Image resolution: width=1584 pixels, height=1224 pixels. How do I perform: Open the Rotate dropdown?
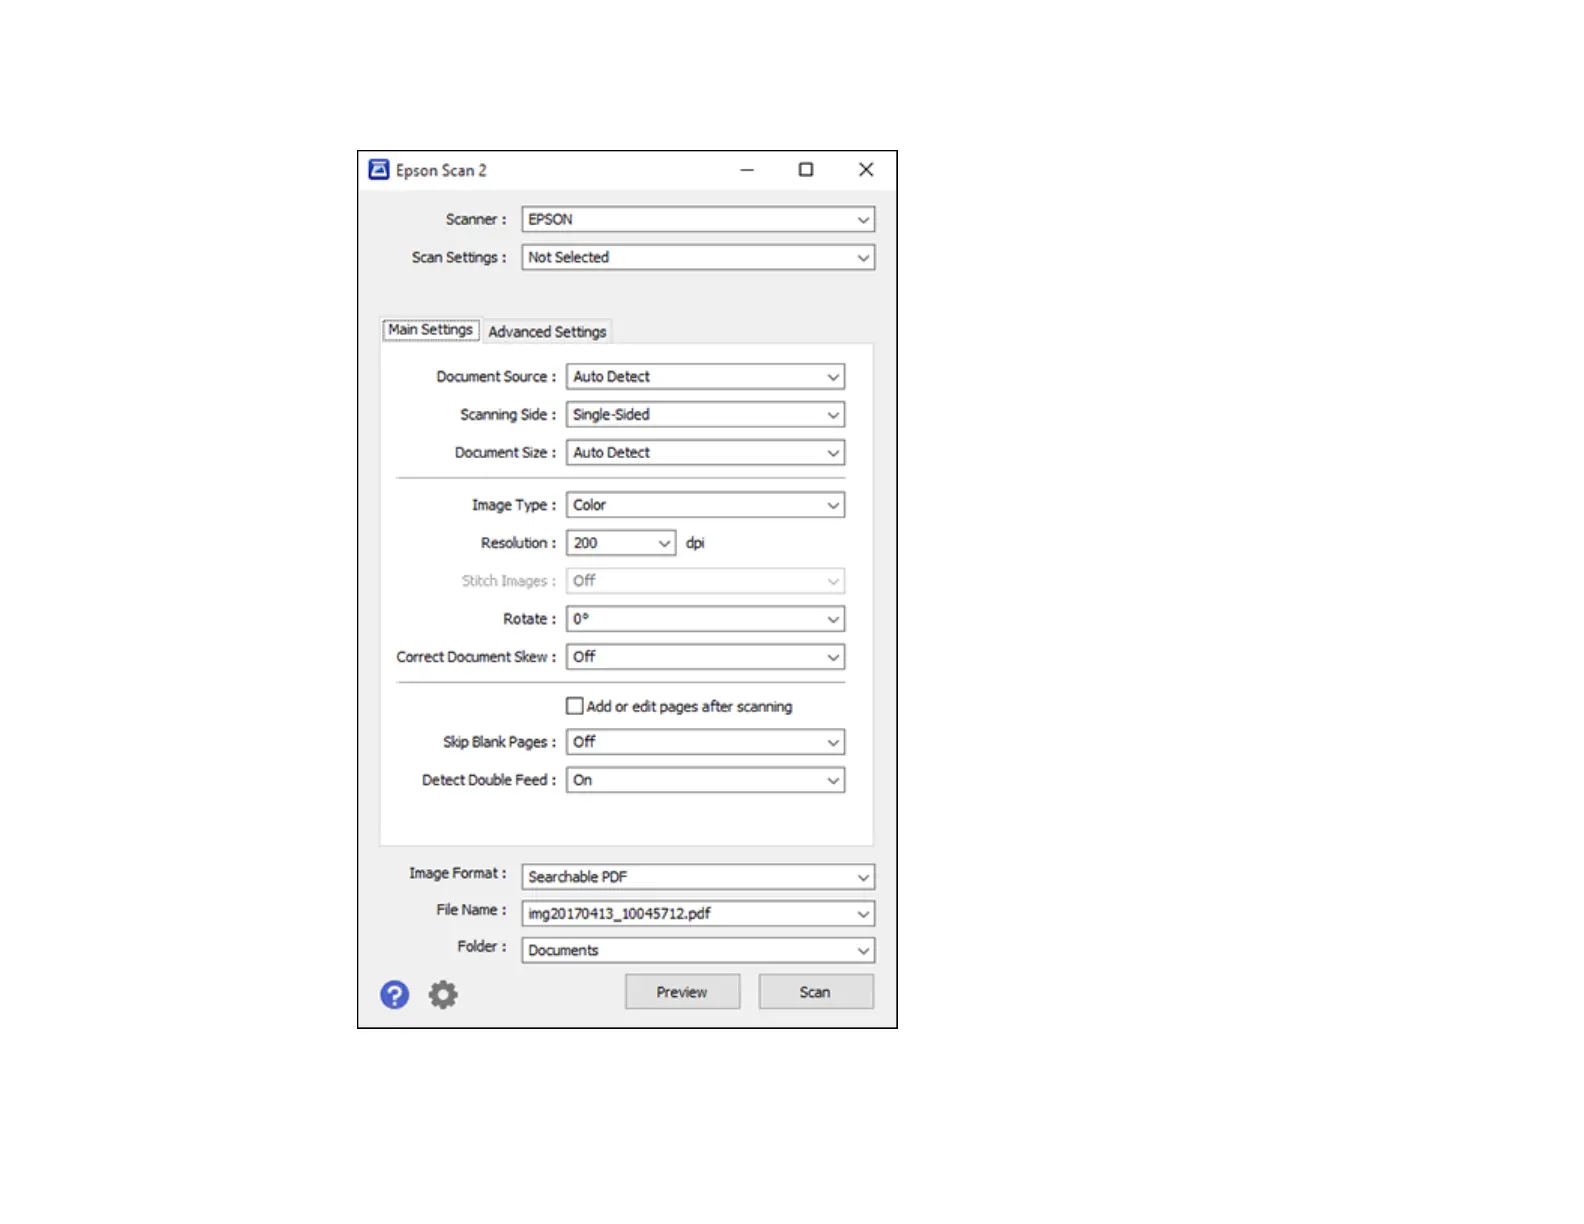[705, 619]
